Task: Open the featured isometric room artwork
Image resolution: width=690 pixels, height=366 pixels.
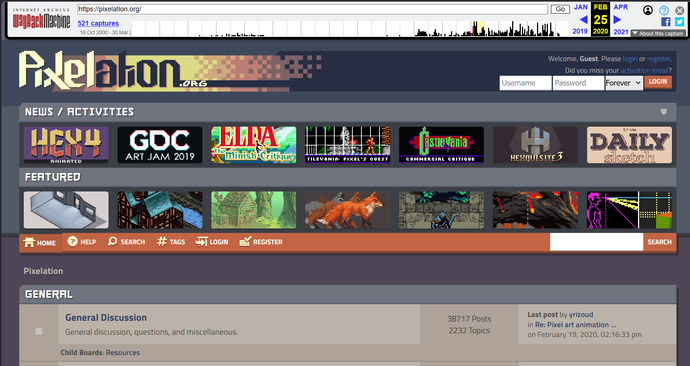Action: [66, 210]
